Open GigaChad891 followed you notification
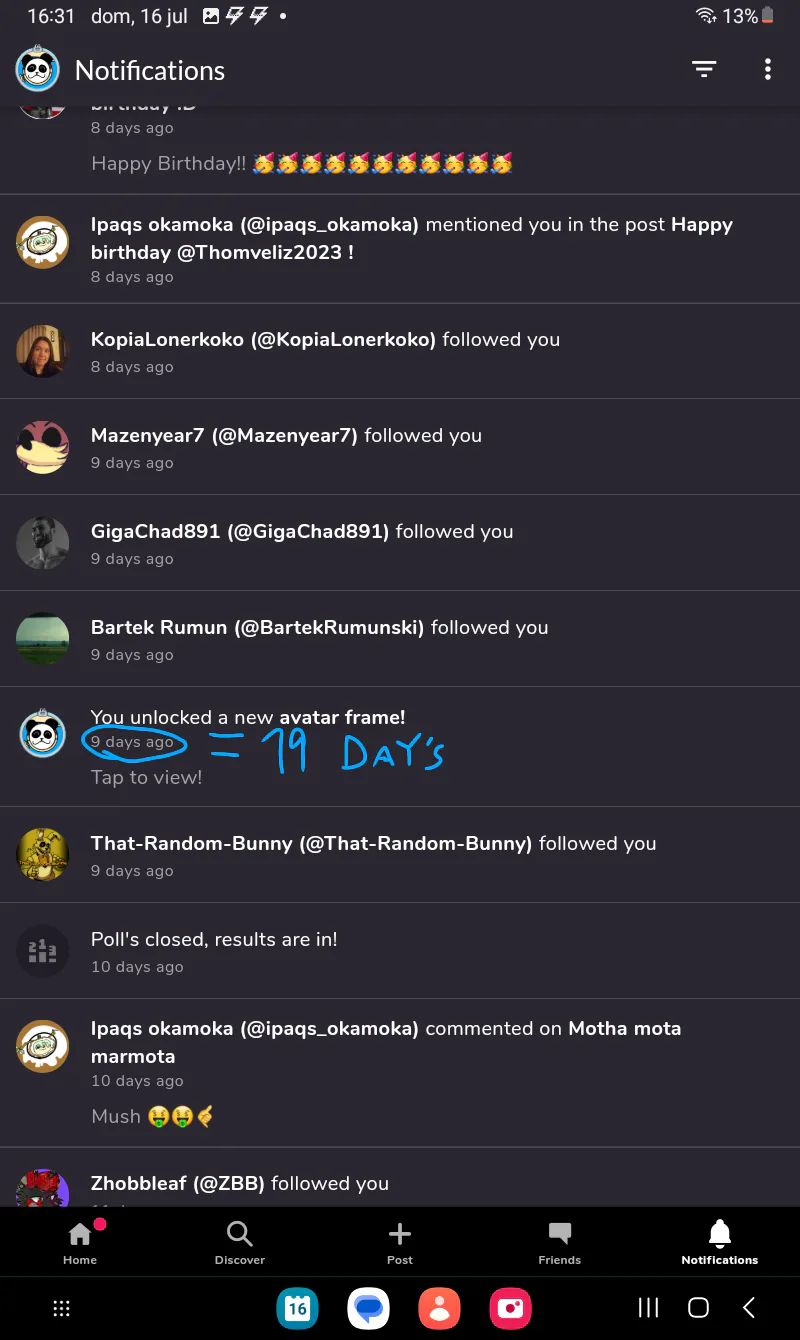This screenshot has height=1340, width=800. coord(400,543)
